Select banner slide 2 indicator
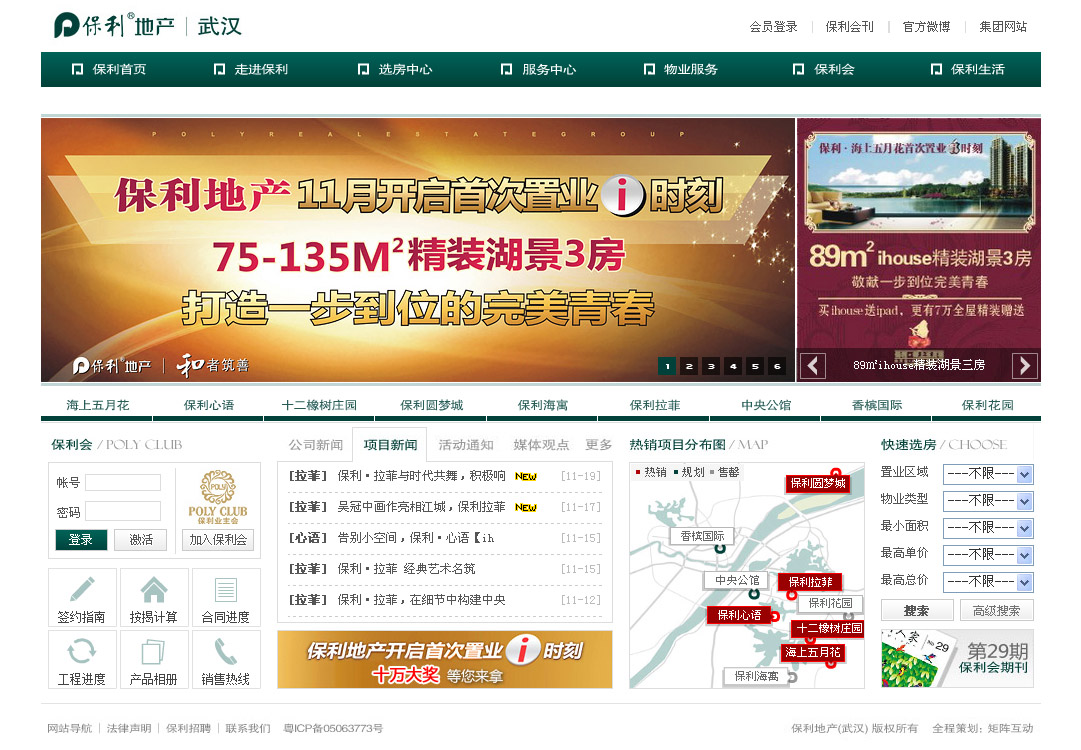 (x=689, y=366)
